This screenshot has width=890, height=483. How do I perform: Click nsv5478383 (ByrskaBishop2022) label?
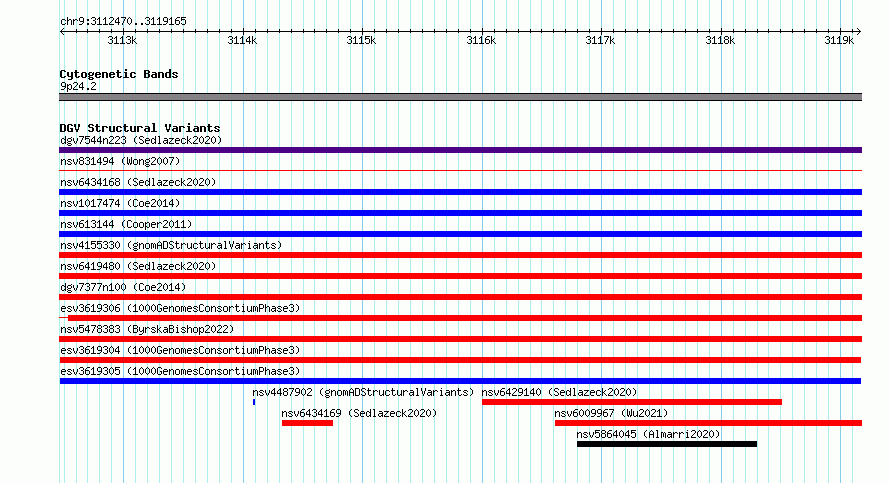coord(147,329)
